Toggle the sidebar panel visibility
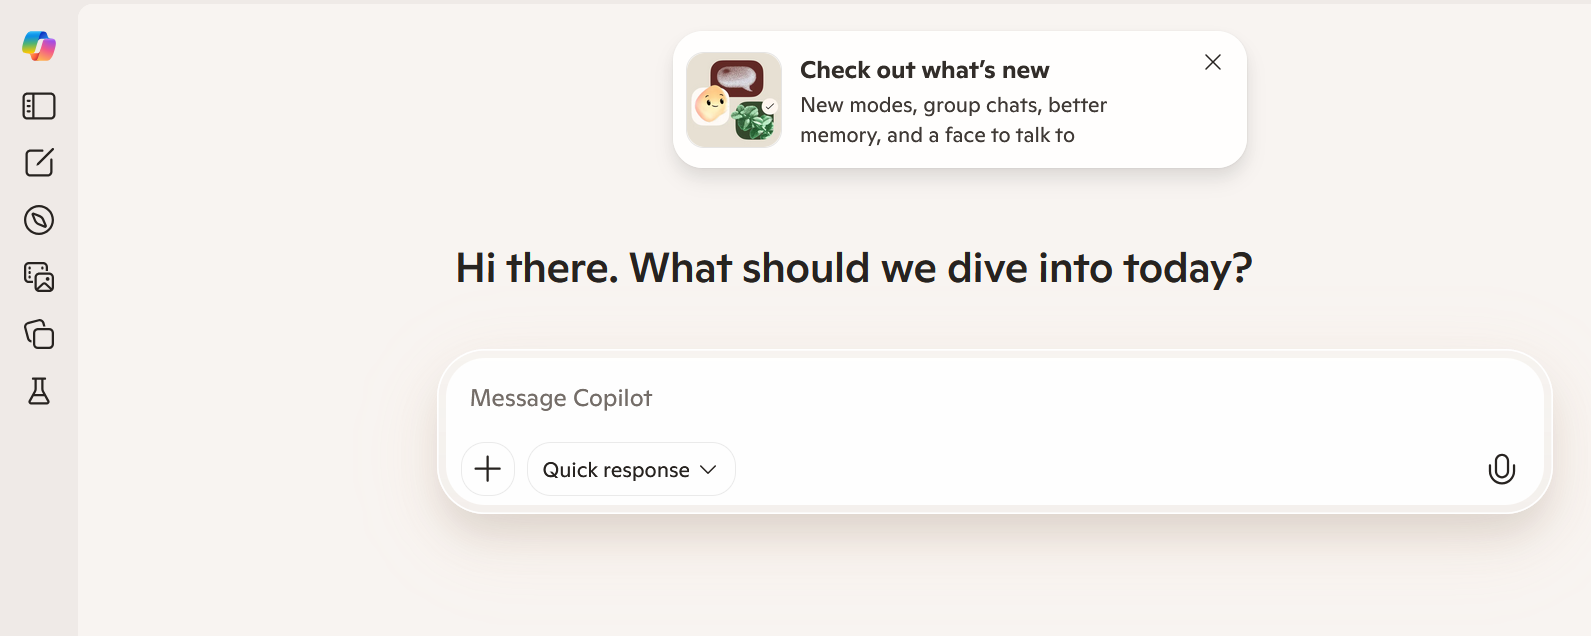 [38, 106]
